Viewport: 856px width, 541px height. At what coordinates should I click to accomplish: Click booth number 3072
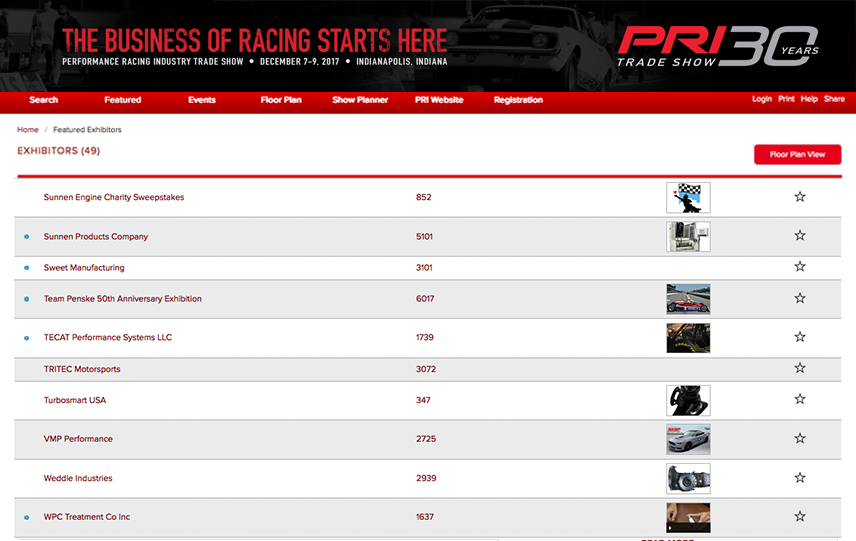[426, 369]
